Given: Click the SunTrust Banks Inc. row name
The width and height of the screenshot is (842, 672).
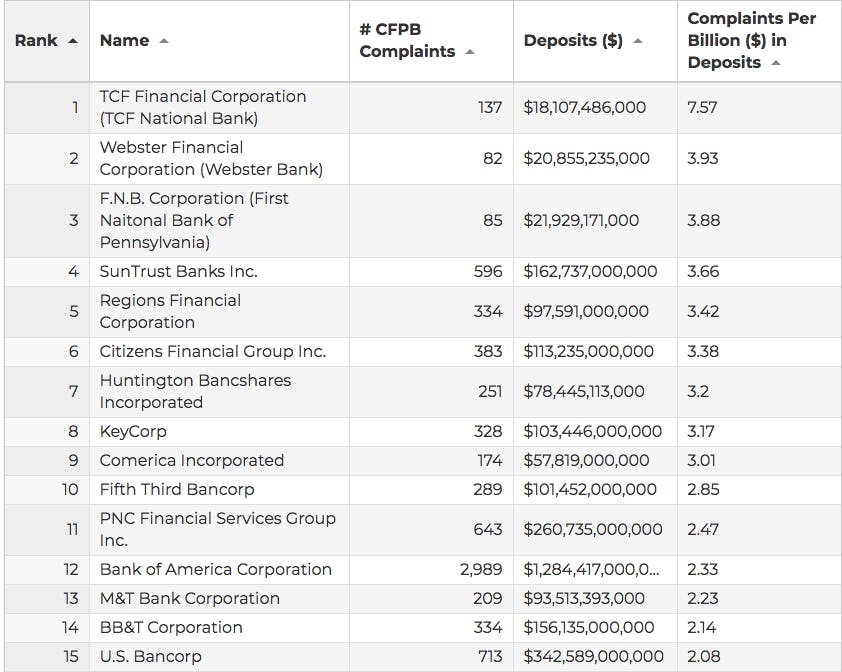Looking at the screenshot, I should pos(178,271).
